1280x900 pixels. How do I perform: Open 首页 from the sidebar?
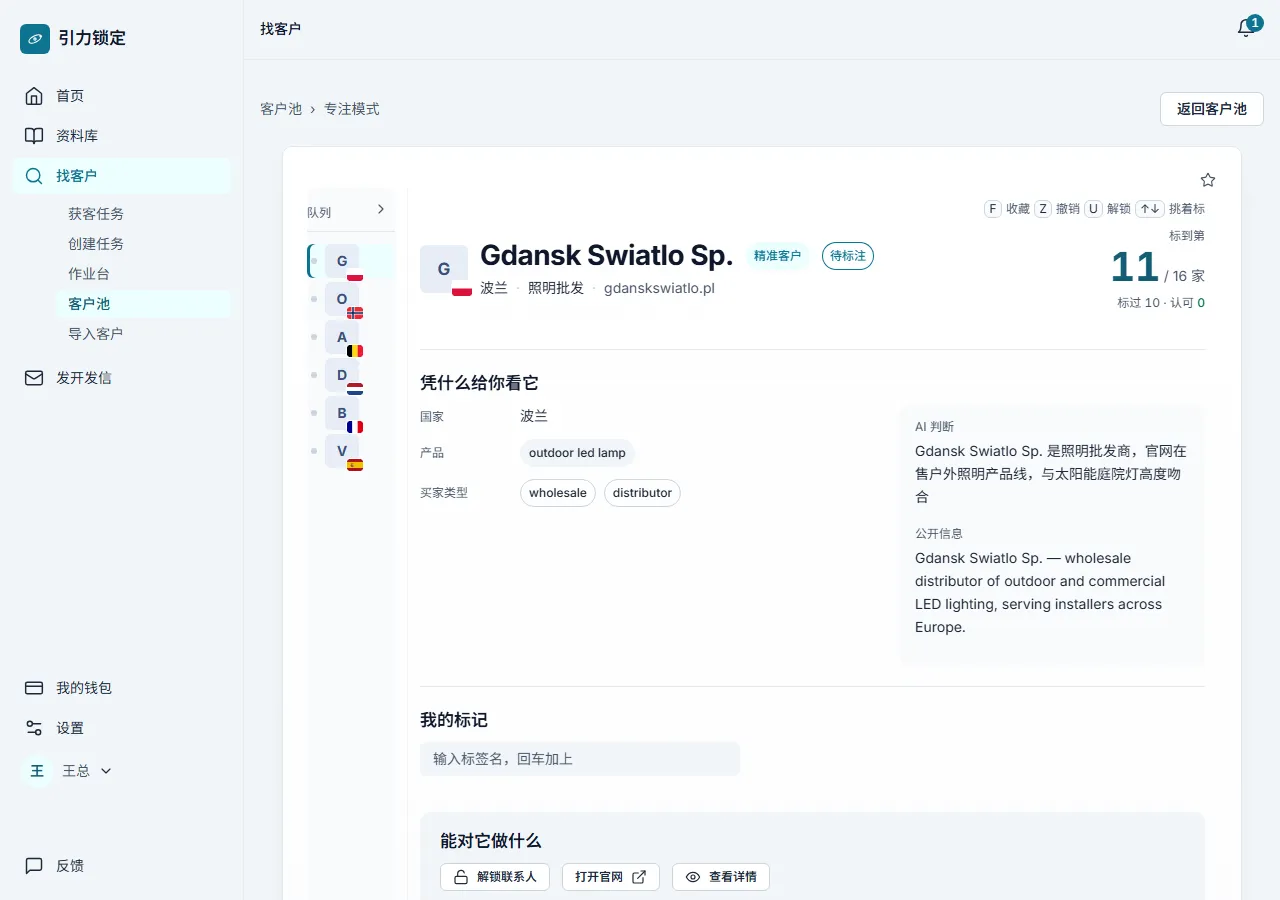click(122, 96)
